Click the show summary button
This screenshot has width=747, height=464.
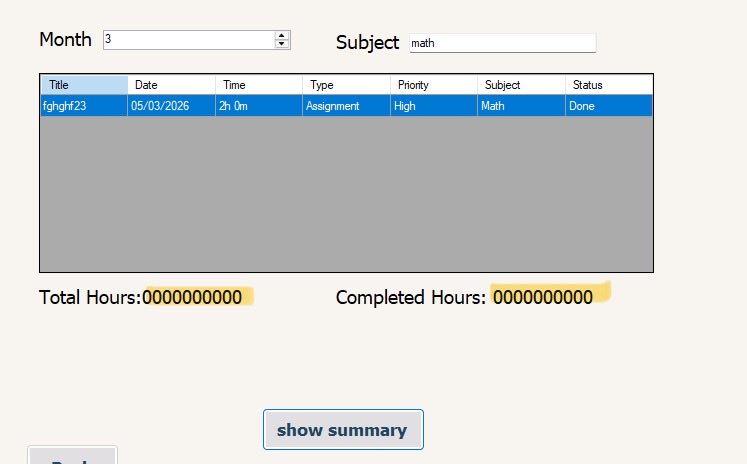343,429
